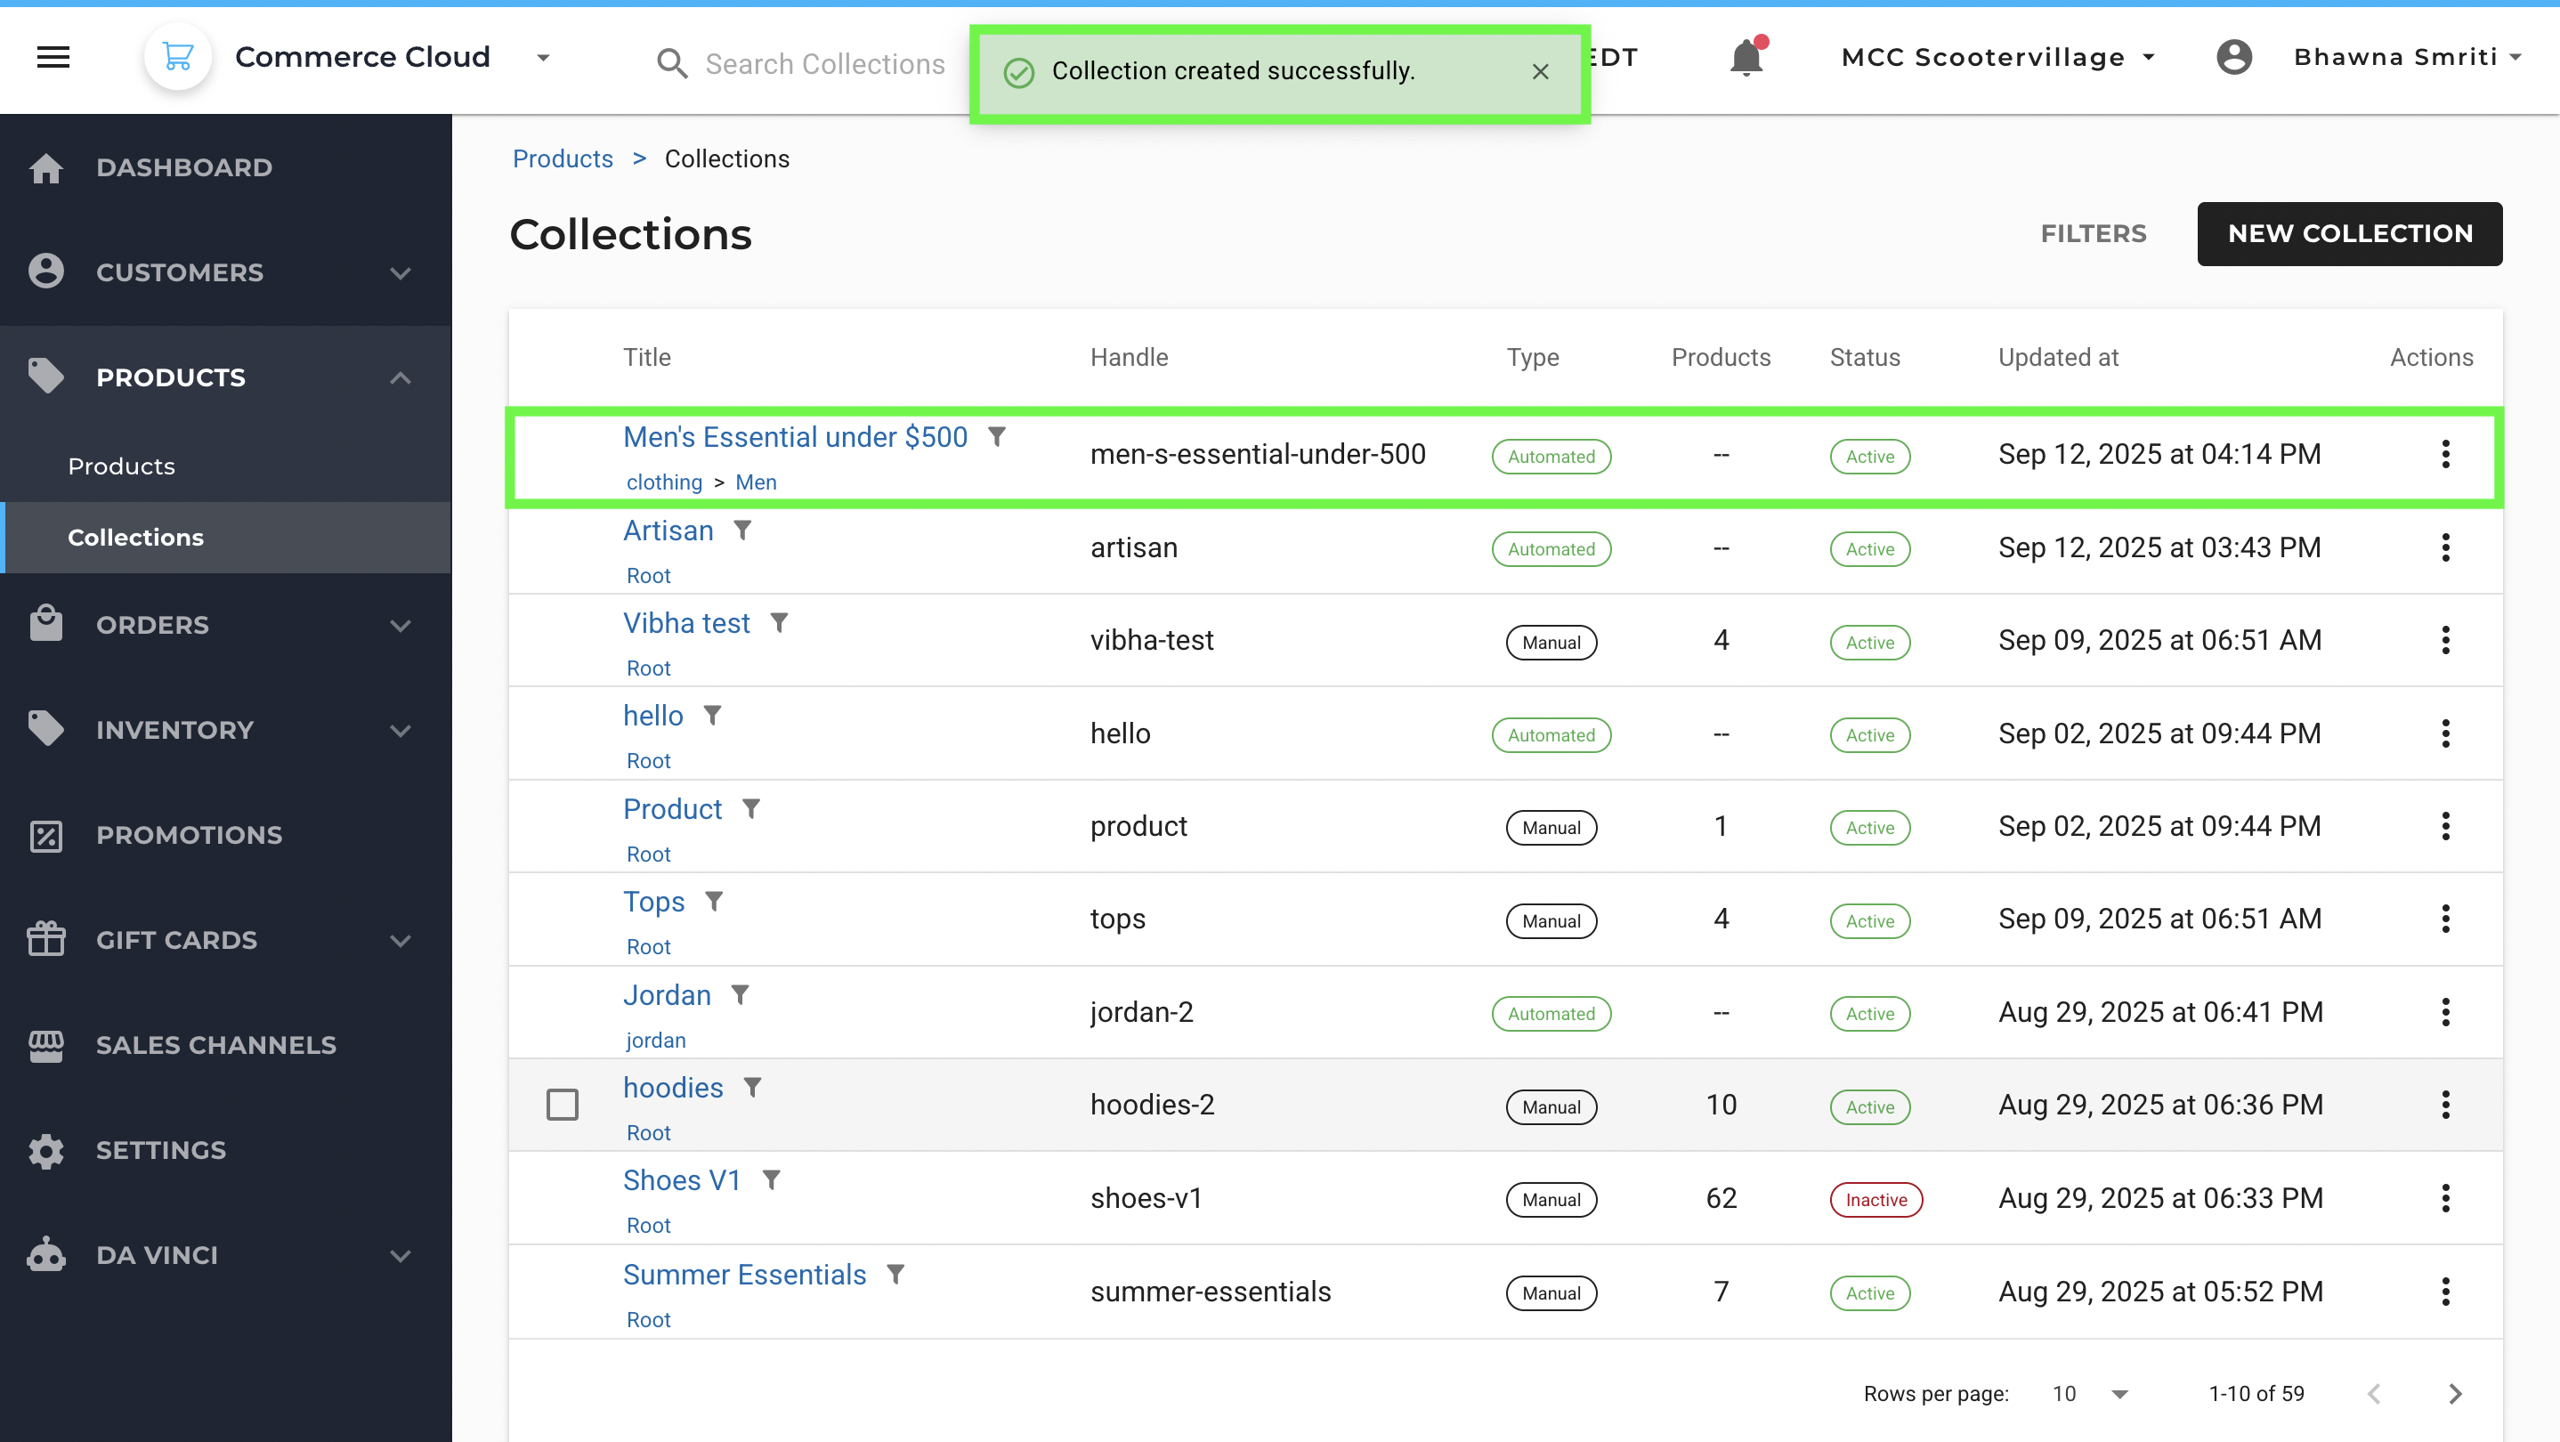Open actions menu for Vibha test row
This screenshot has width=2560, height=1442.
coord(2445,640)
